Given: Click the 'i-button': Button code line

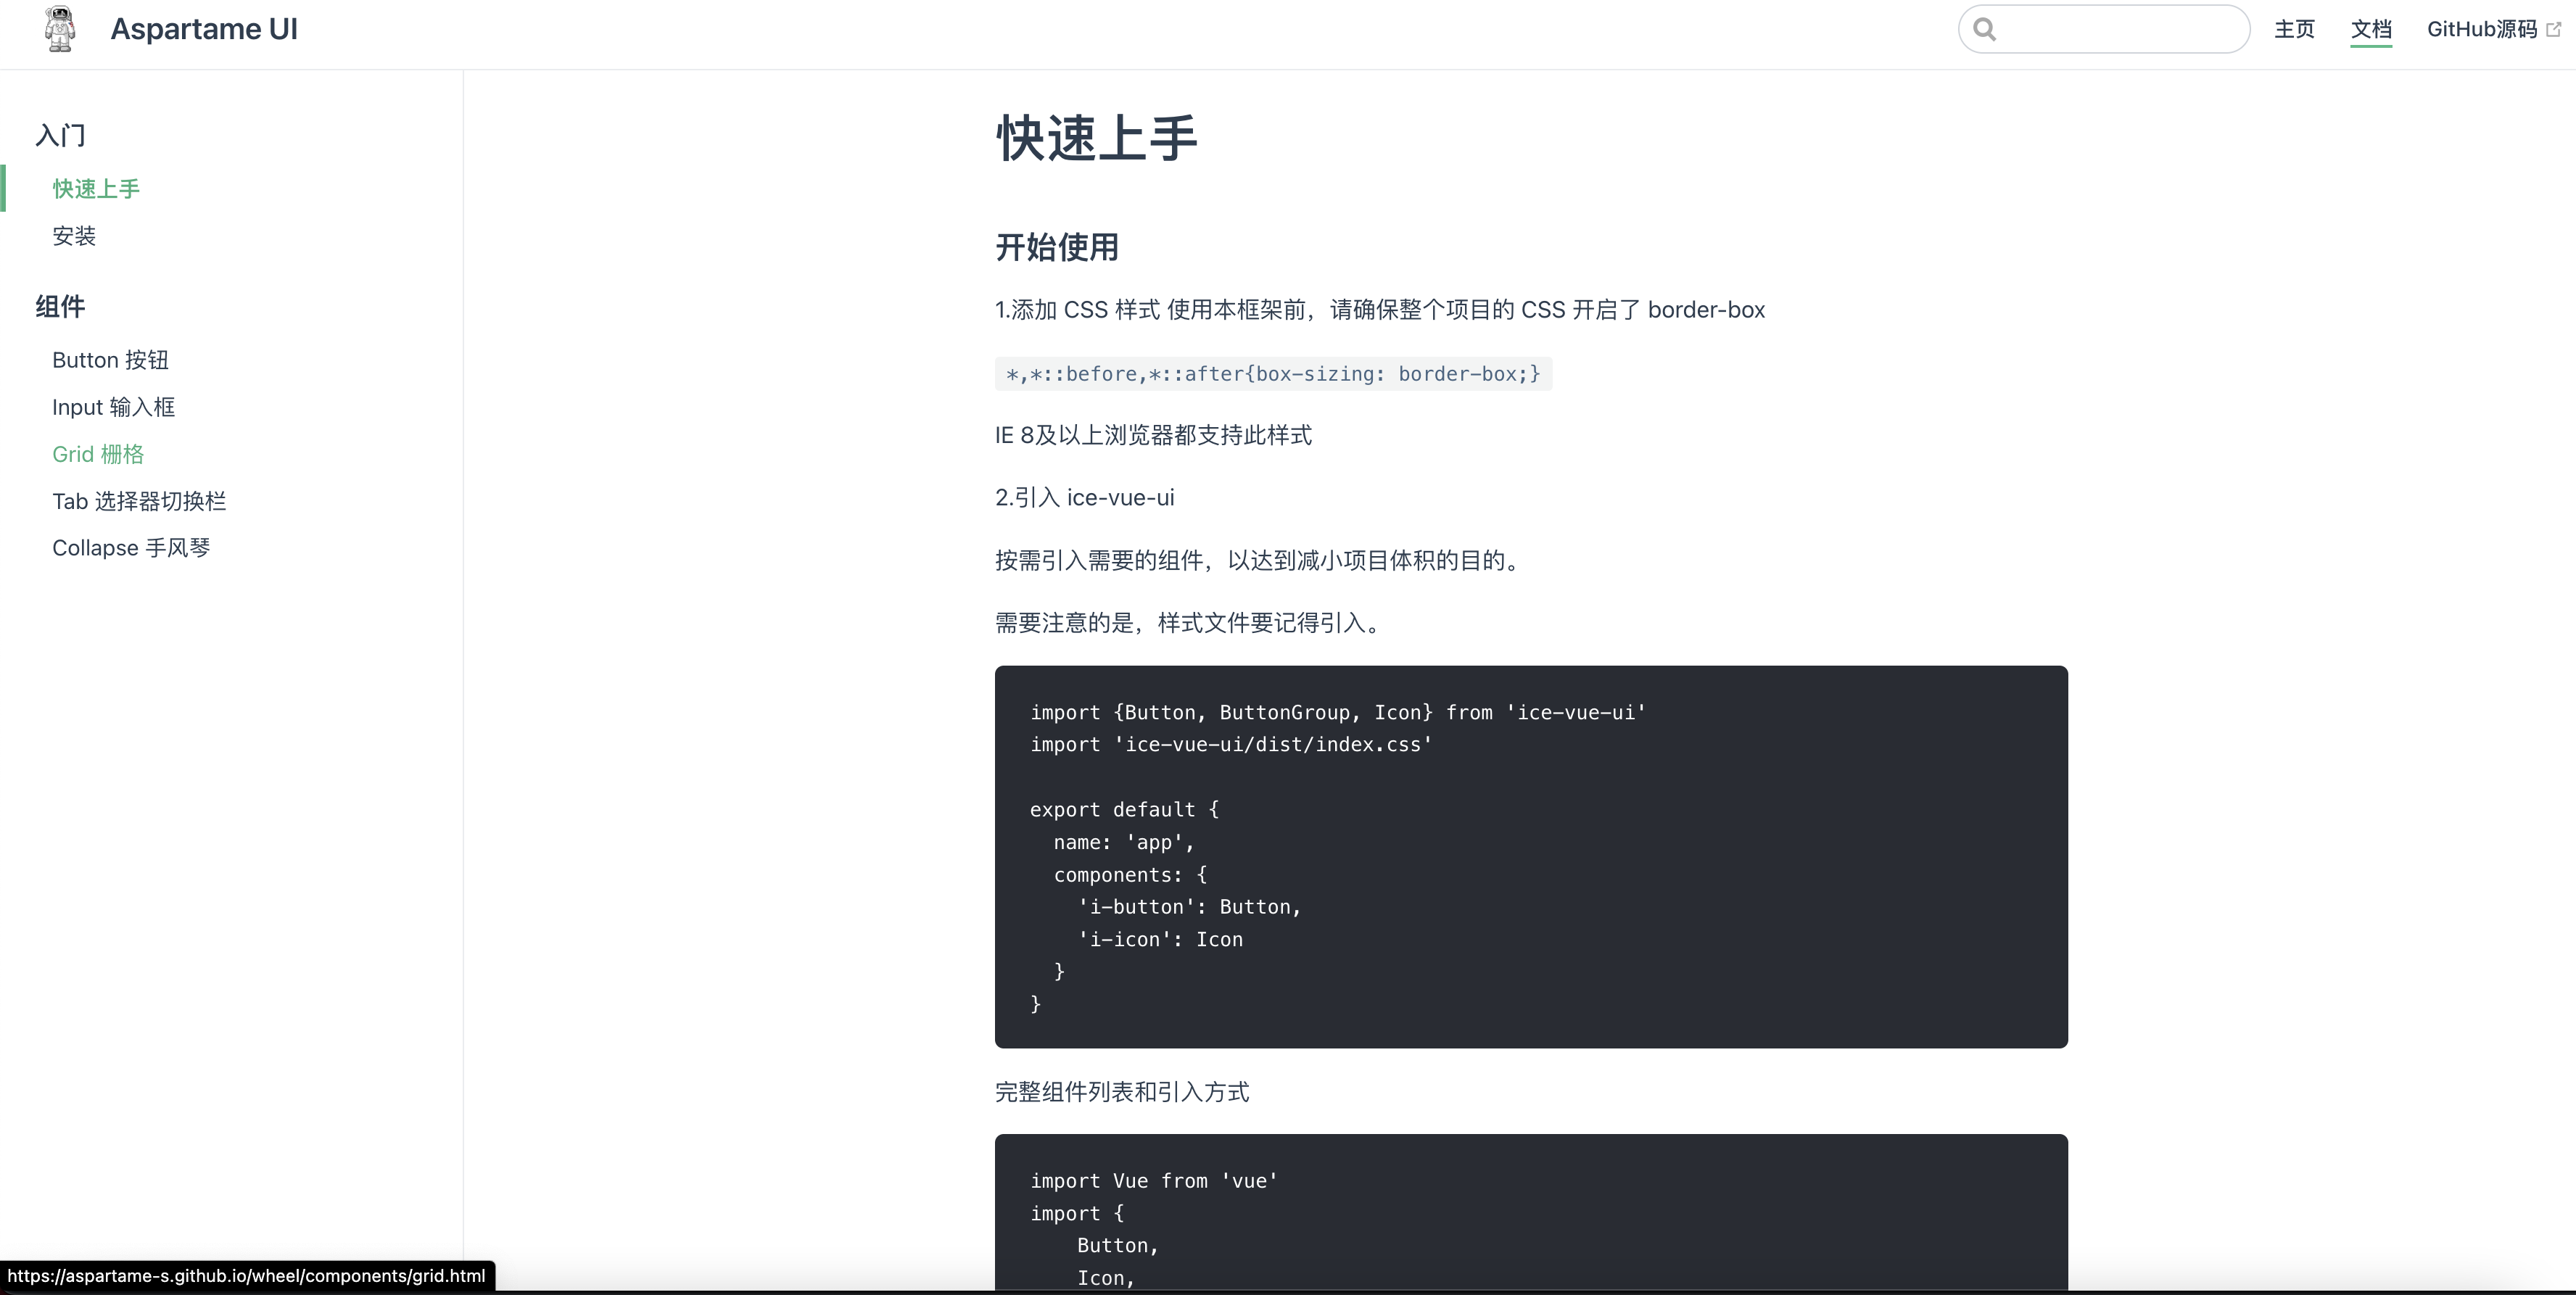Looking at the screenshot, I should click(1189, 907).
